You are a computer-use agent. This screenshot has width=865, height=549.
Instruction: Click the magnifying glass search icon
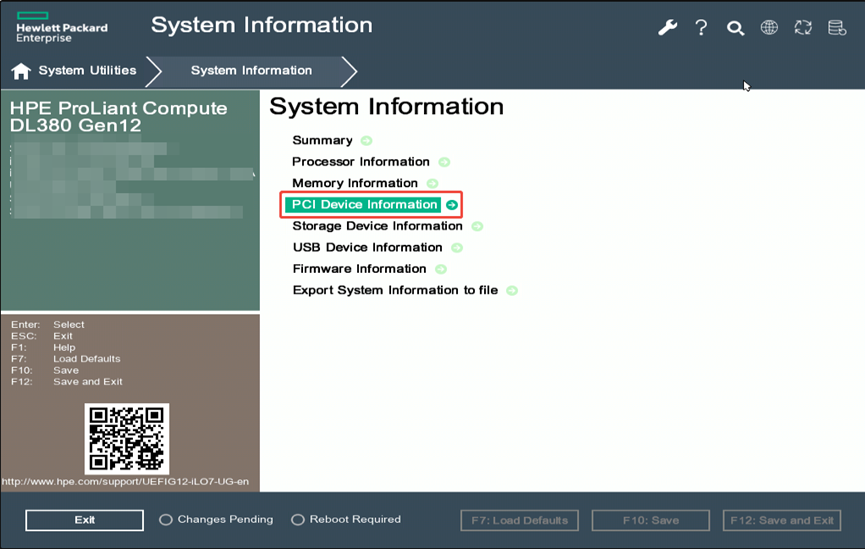[x=735, y=28]
